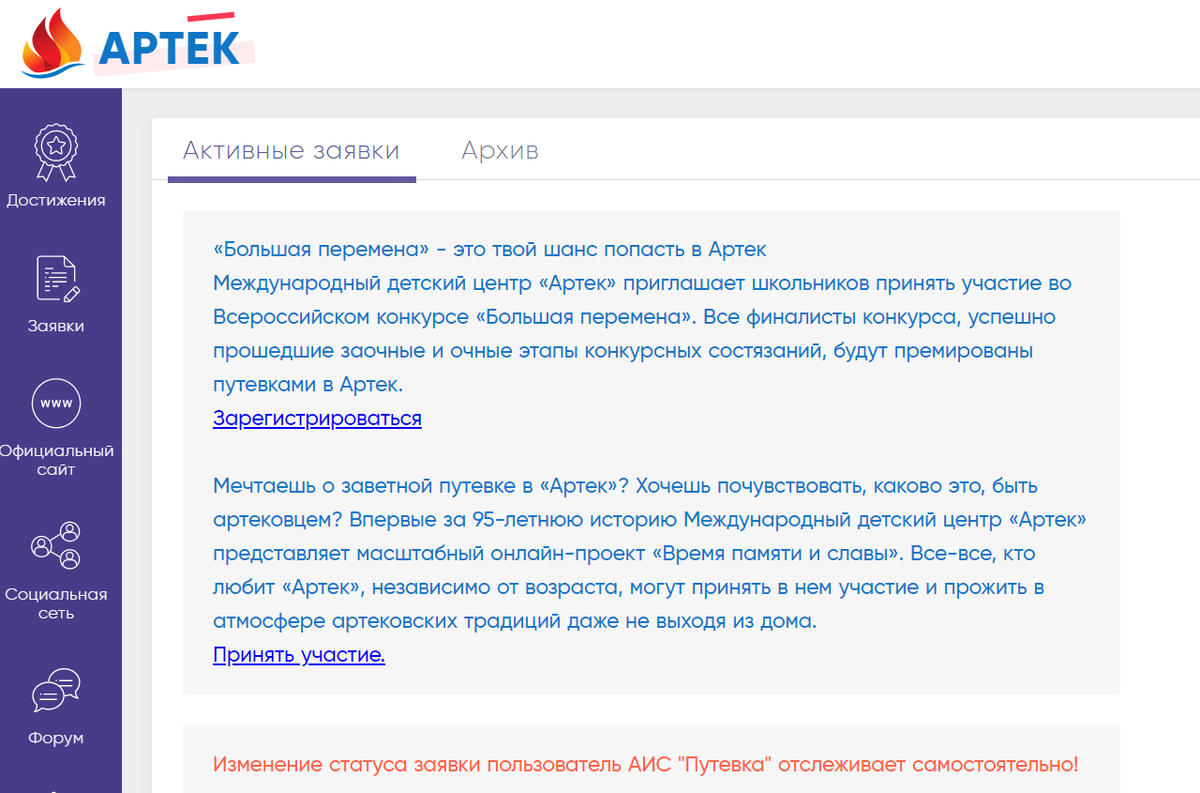Click the www globe icon for official site

pos(56,404)
